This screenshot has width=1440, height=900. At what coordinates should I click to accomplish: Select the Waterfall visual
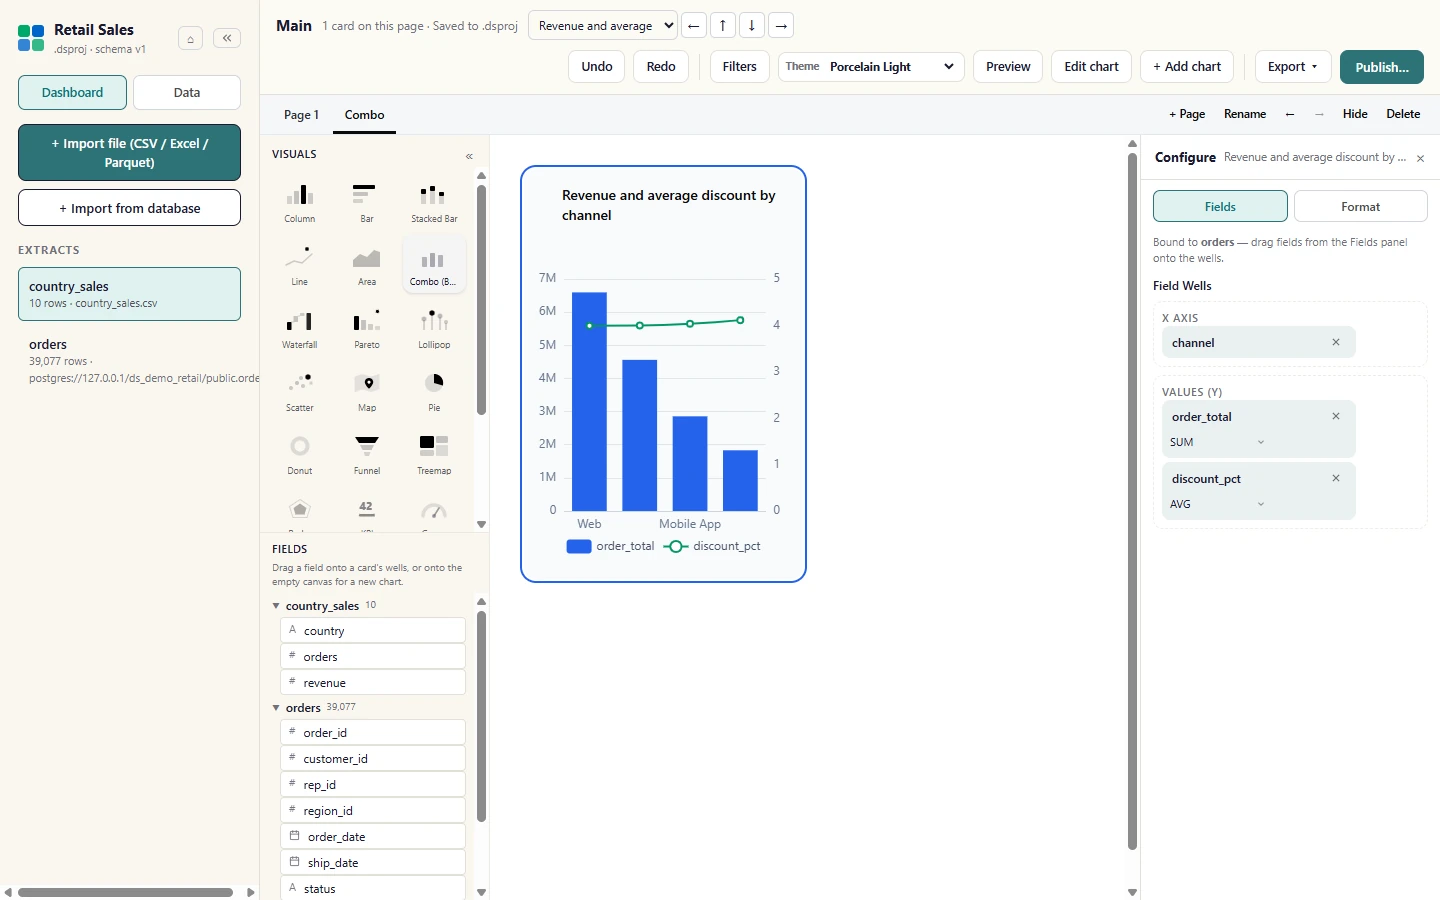(x=300, y=328)
